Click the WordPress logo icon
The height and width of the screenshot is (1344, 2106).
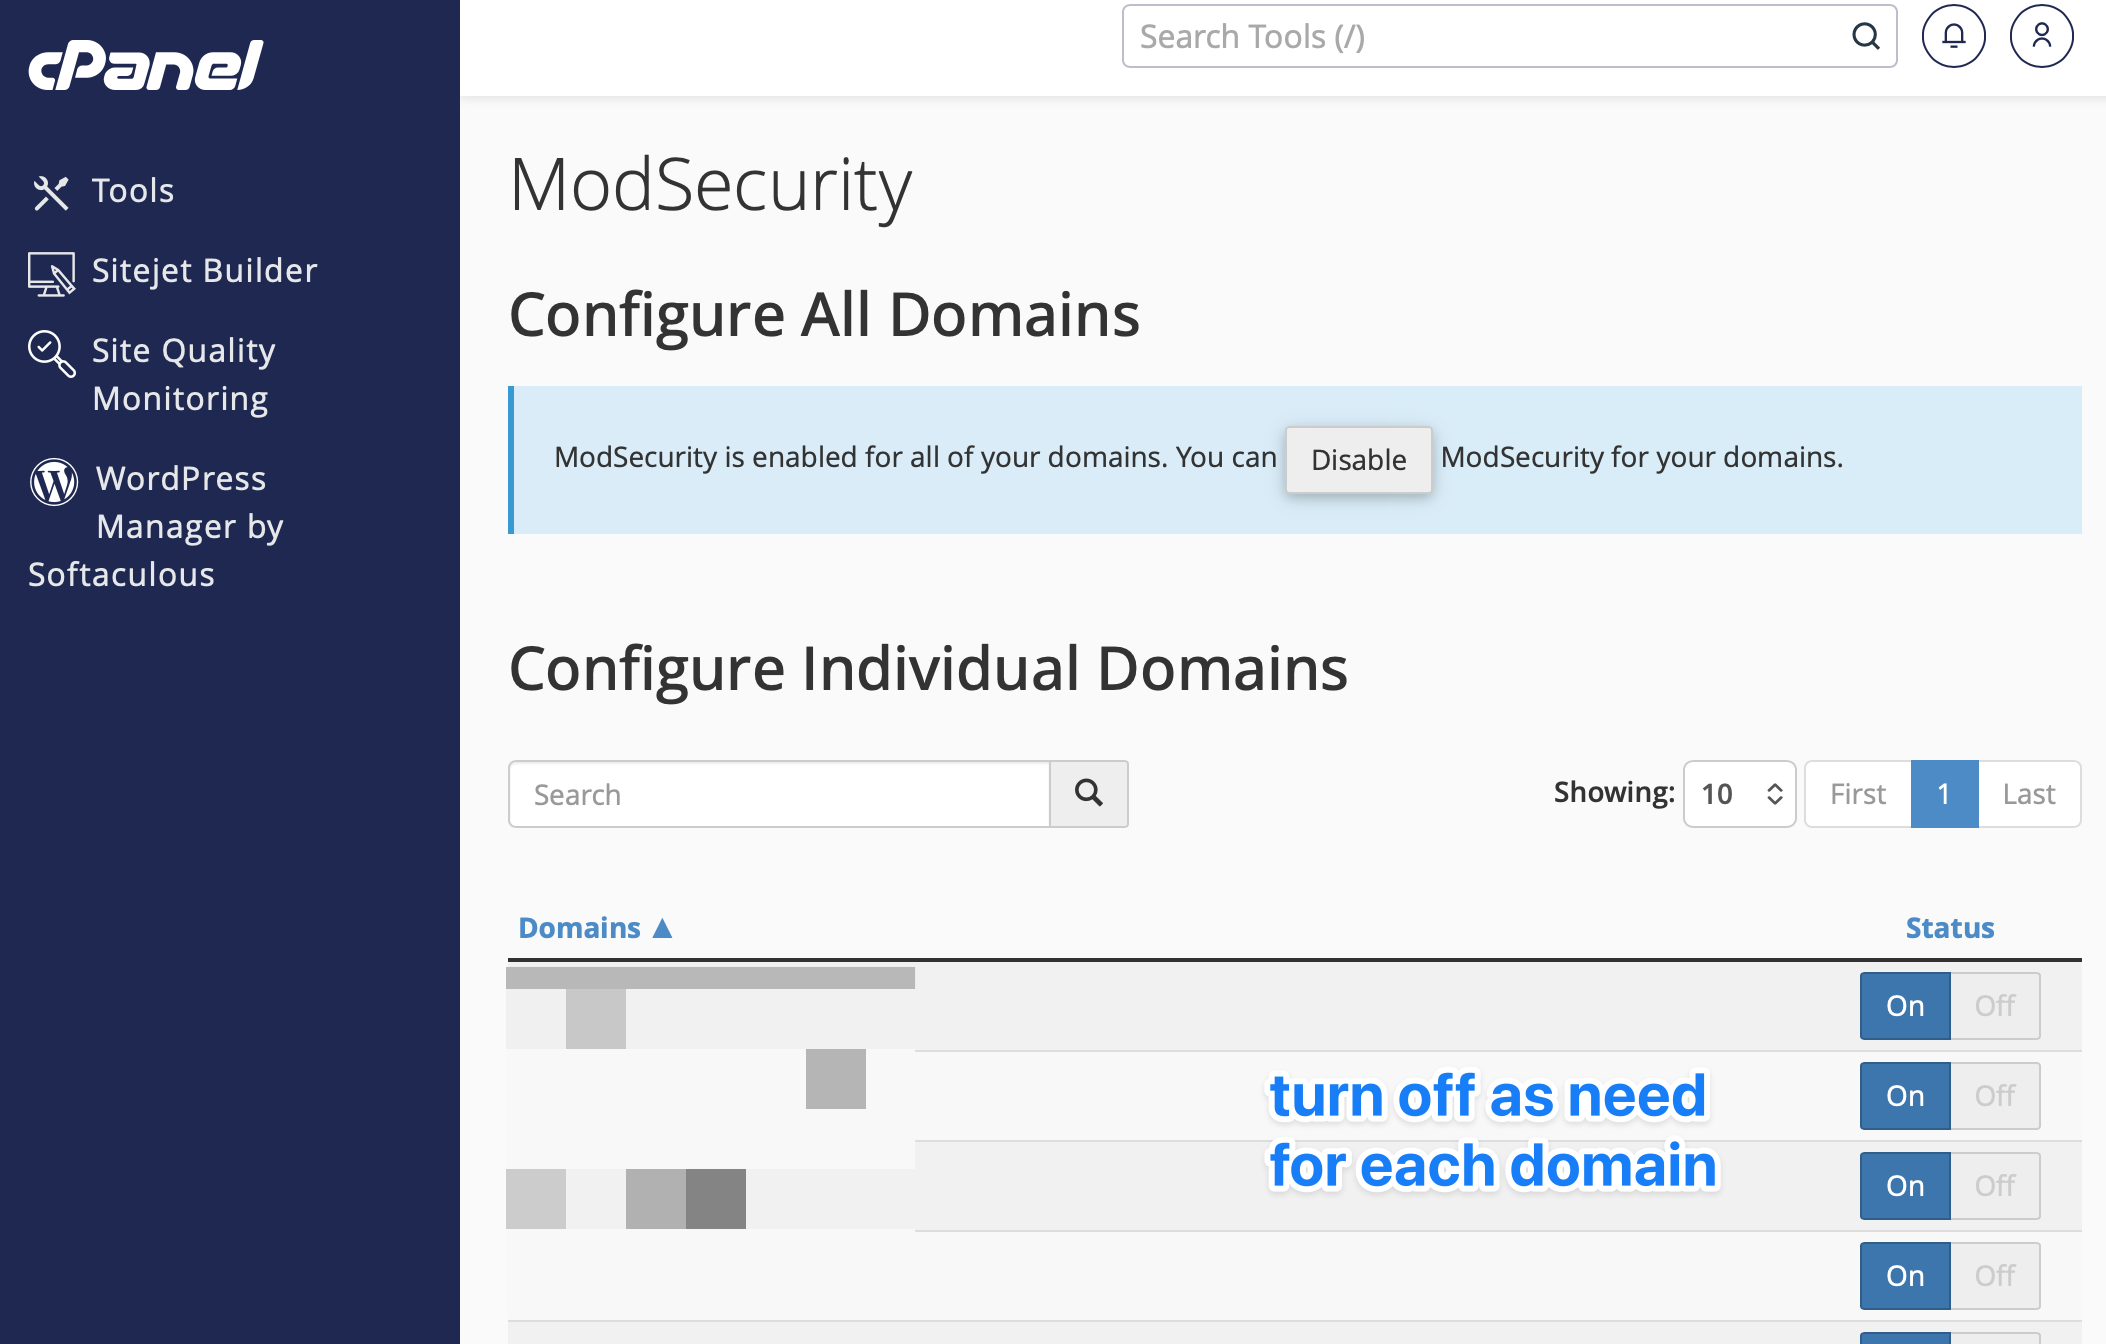(x=54, y=482)
